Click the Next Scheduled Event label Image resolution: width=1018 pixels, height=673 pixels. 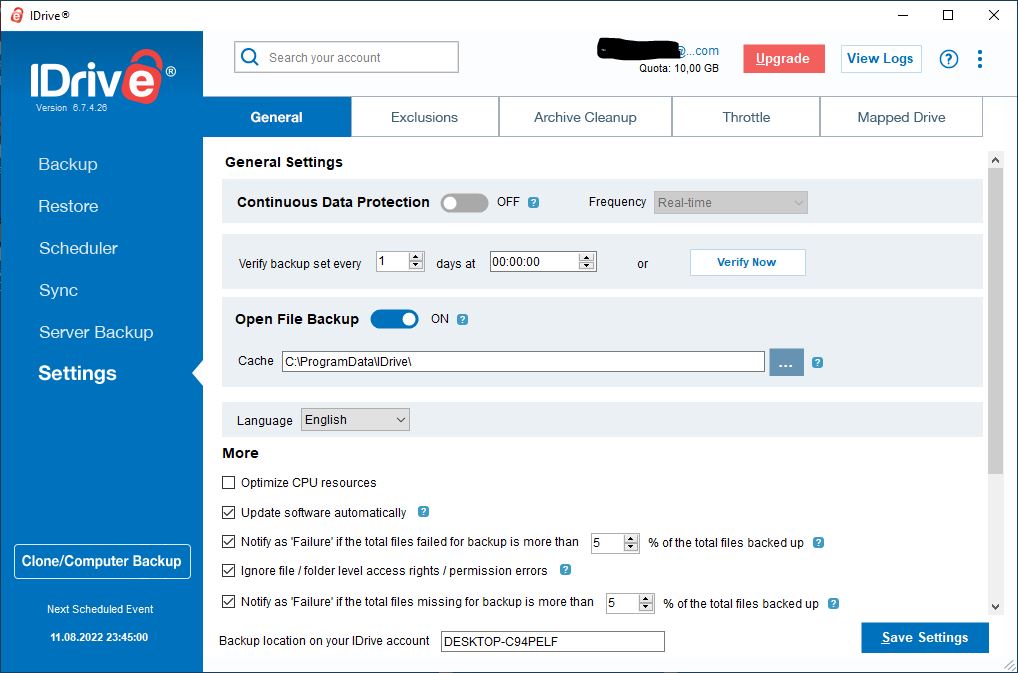click(x=100, y=609)
